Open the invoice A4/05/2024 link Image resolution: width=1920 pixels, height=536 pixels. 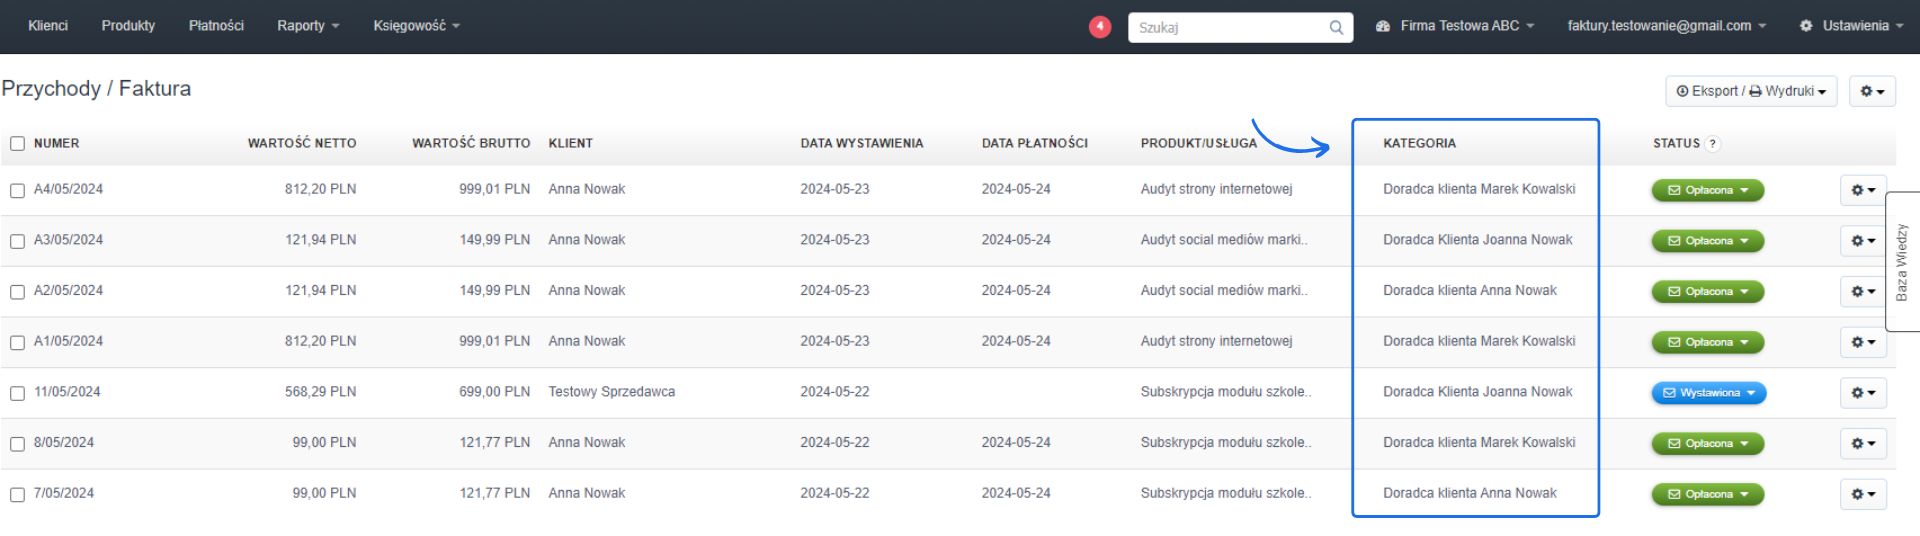click(68, 189)
